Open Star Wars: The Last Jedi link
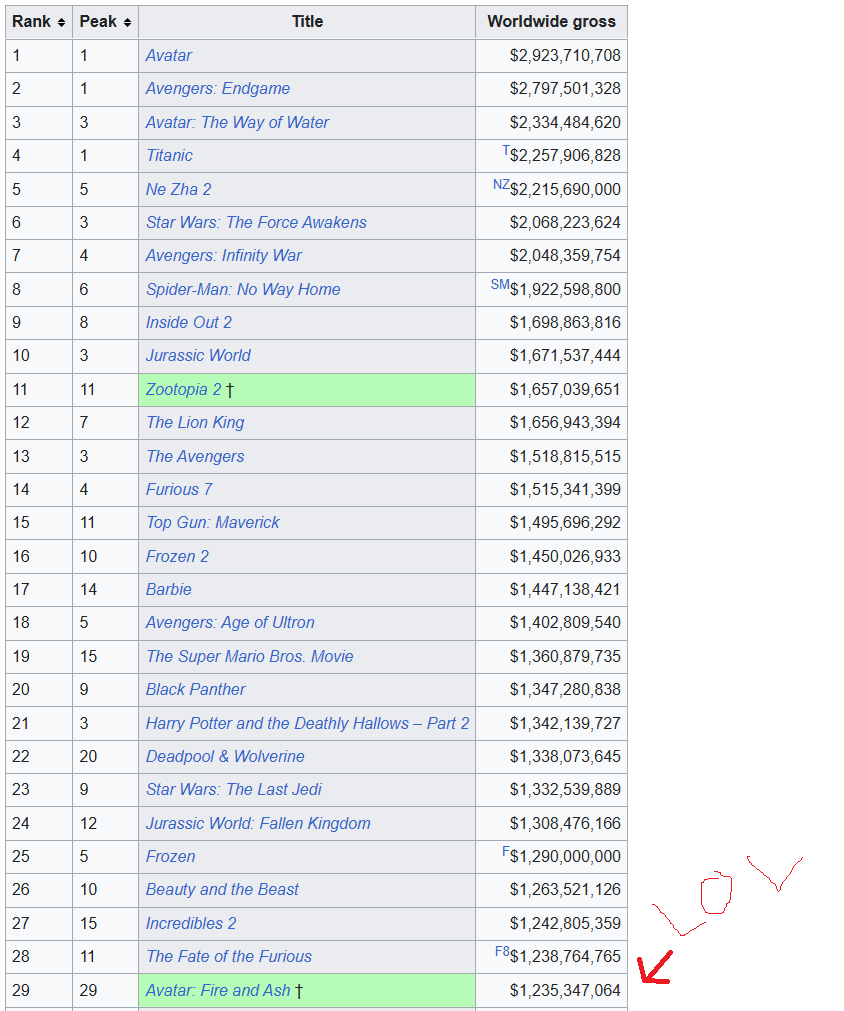Viewport: 844px width, 1011px height. coord(233,789)
